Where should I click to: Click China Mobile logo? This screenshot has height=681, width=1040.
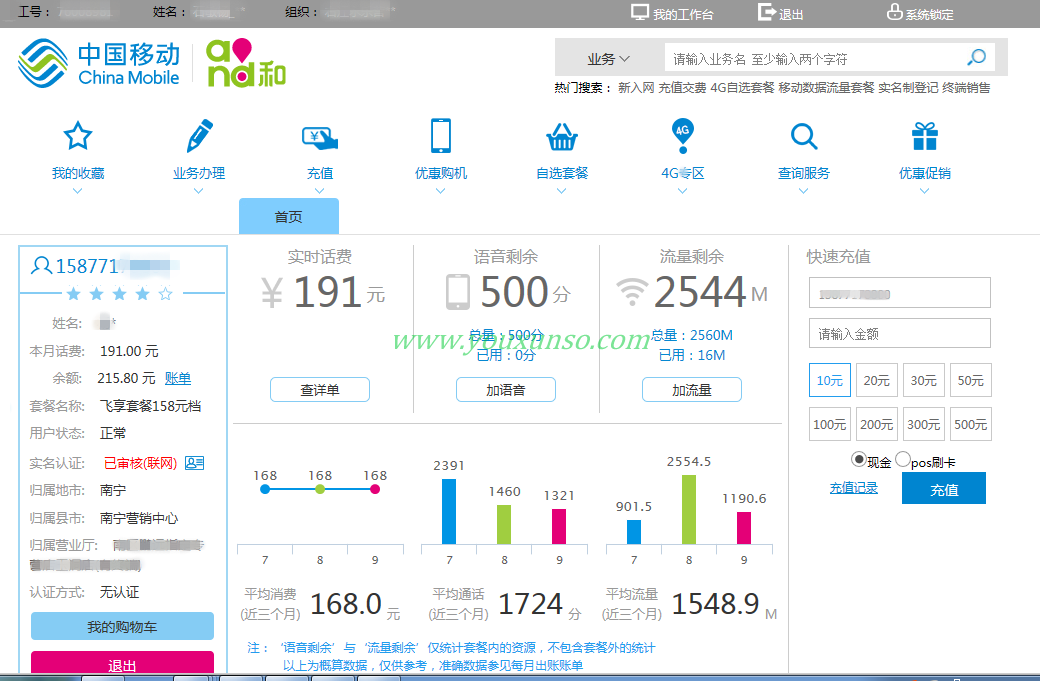coord(99,64)
